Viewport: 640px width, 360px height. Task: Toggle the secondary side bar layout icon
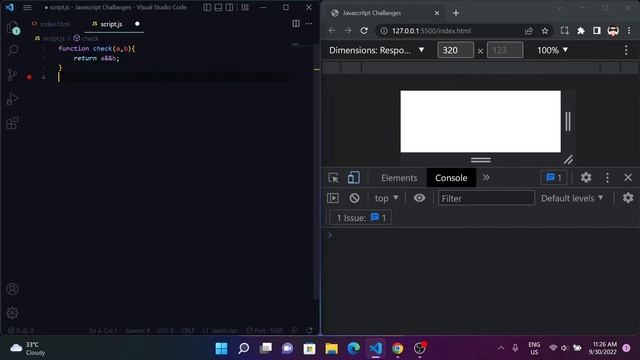pos(229,7)
